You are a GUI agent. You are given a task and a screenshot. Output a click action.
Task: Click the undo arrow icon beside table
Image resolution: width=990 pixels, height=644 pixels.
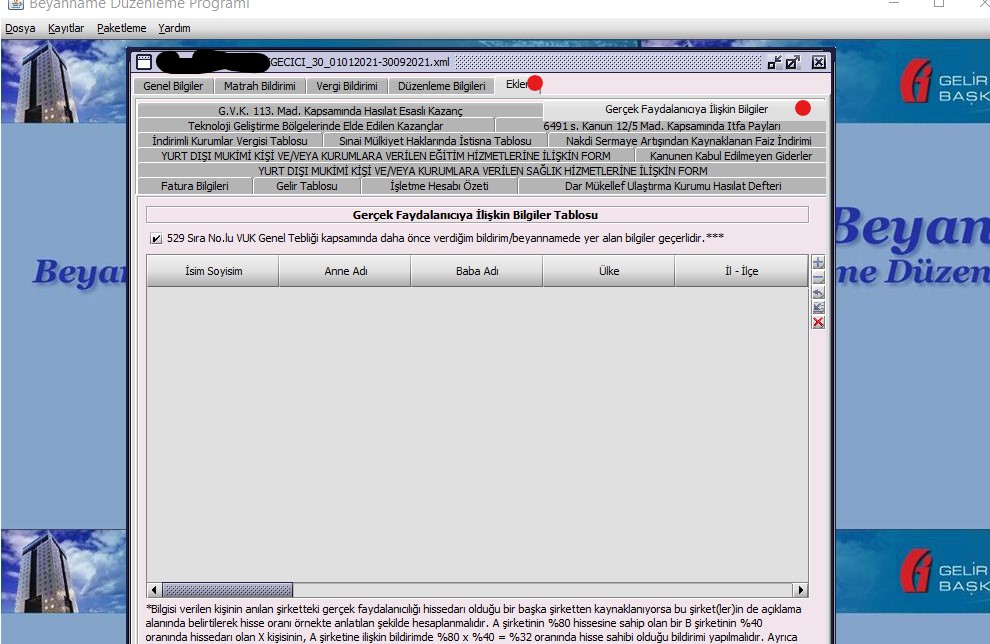818,293
